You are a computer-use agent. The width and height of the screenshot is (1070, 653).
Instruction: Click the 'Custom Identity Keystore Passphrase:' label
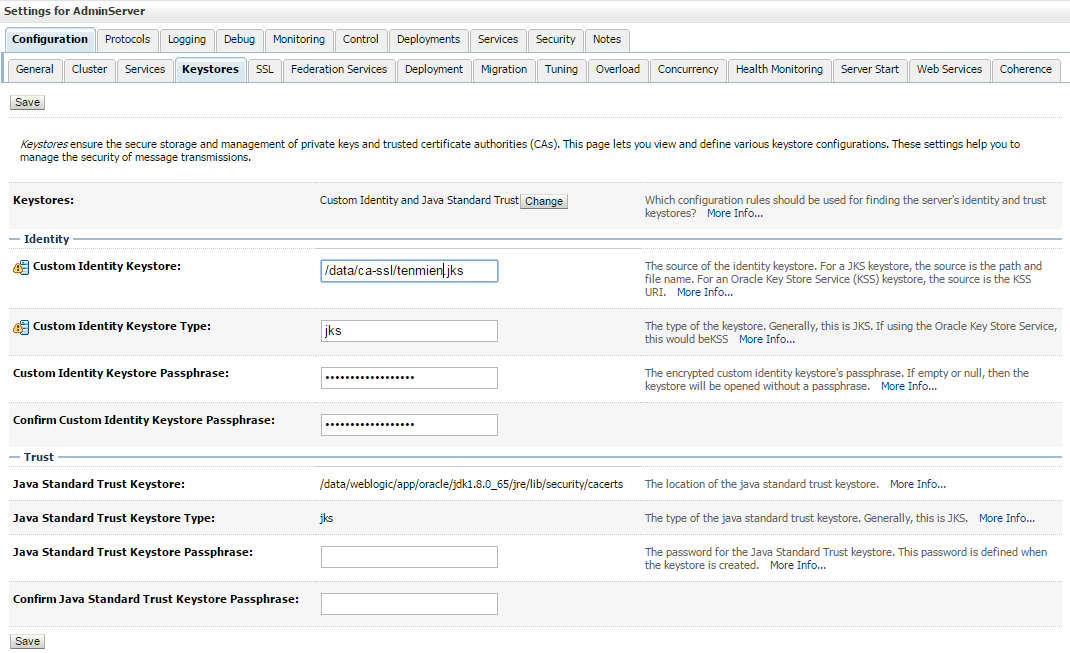pyautogui.click(x=121, y=373)
